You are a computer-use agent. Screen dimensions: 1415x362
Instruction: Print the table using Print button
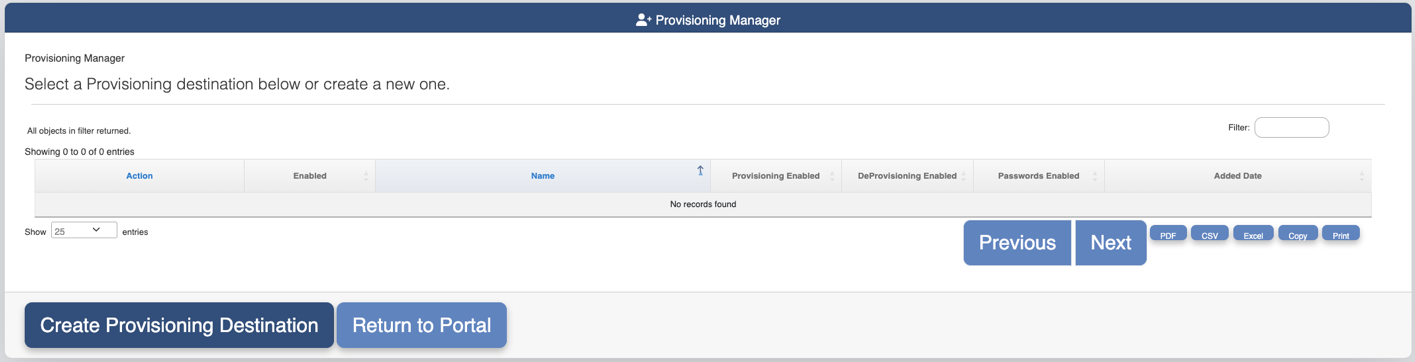tap(1341, 234)
